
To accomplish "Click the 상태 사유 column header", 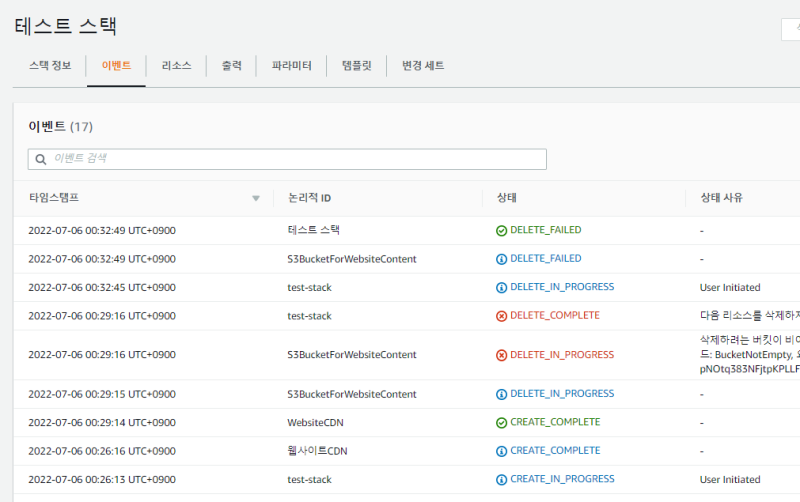I will [721, 198].
